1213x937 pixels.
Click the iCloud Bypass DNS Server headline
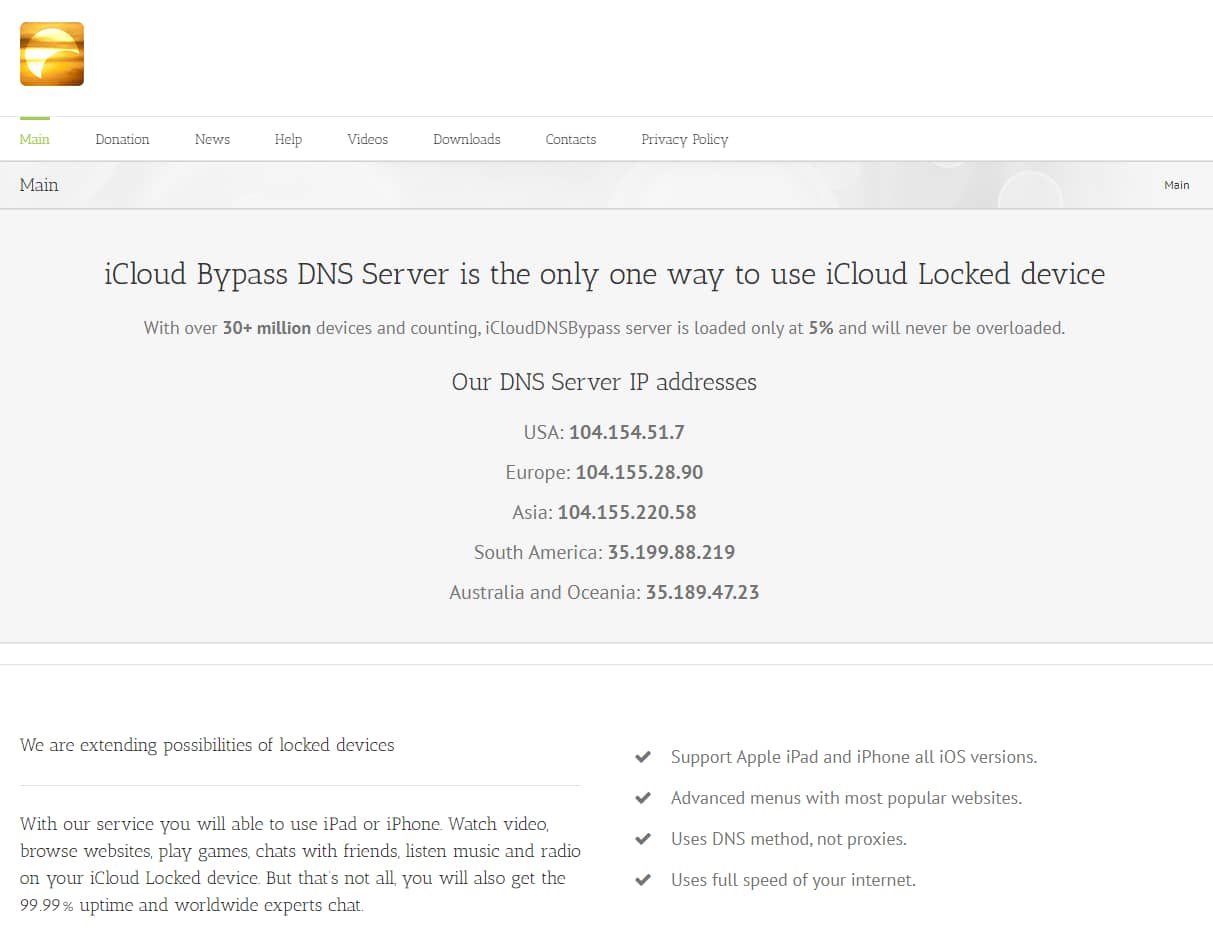pyautogui.click(x=605, y=274)
